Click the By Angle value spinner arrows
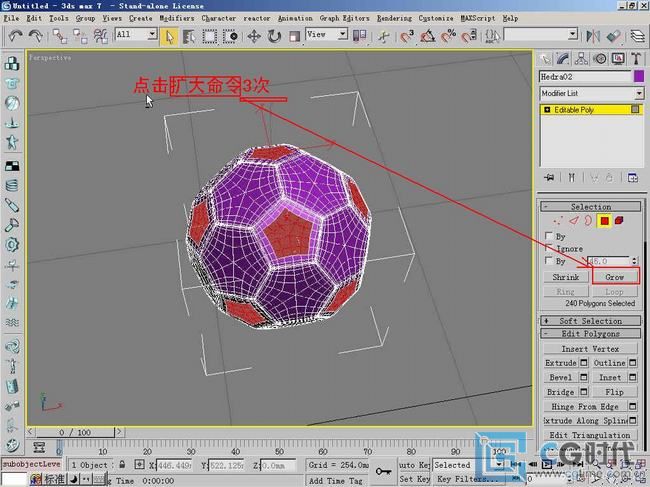Image resolution: width=650 pixels, height=487 pixels. pos(634,261)
